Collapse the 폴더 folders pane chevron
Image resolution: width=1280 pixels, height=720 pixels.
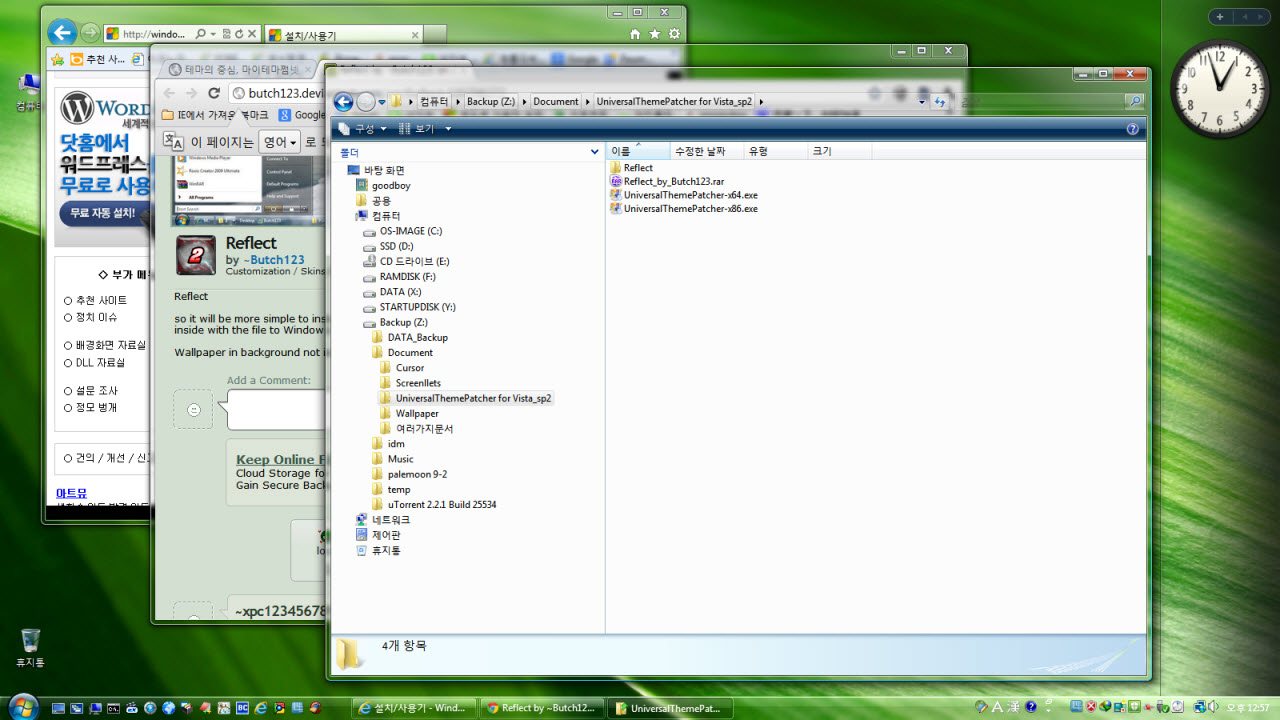[x=595, y=152]
